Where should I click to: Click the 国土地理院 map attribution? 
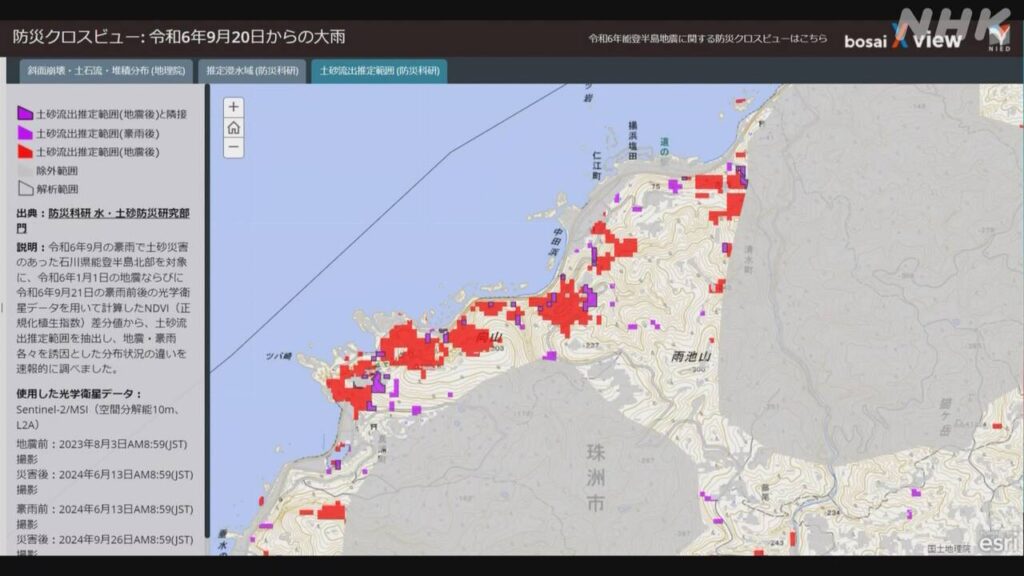click(948, 548)
